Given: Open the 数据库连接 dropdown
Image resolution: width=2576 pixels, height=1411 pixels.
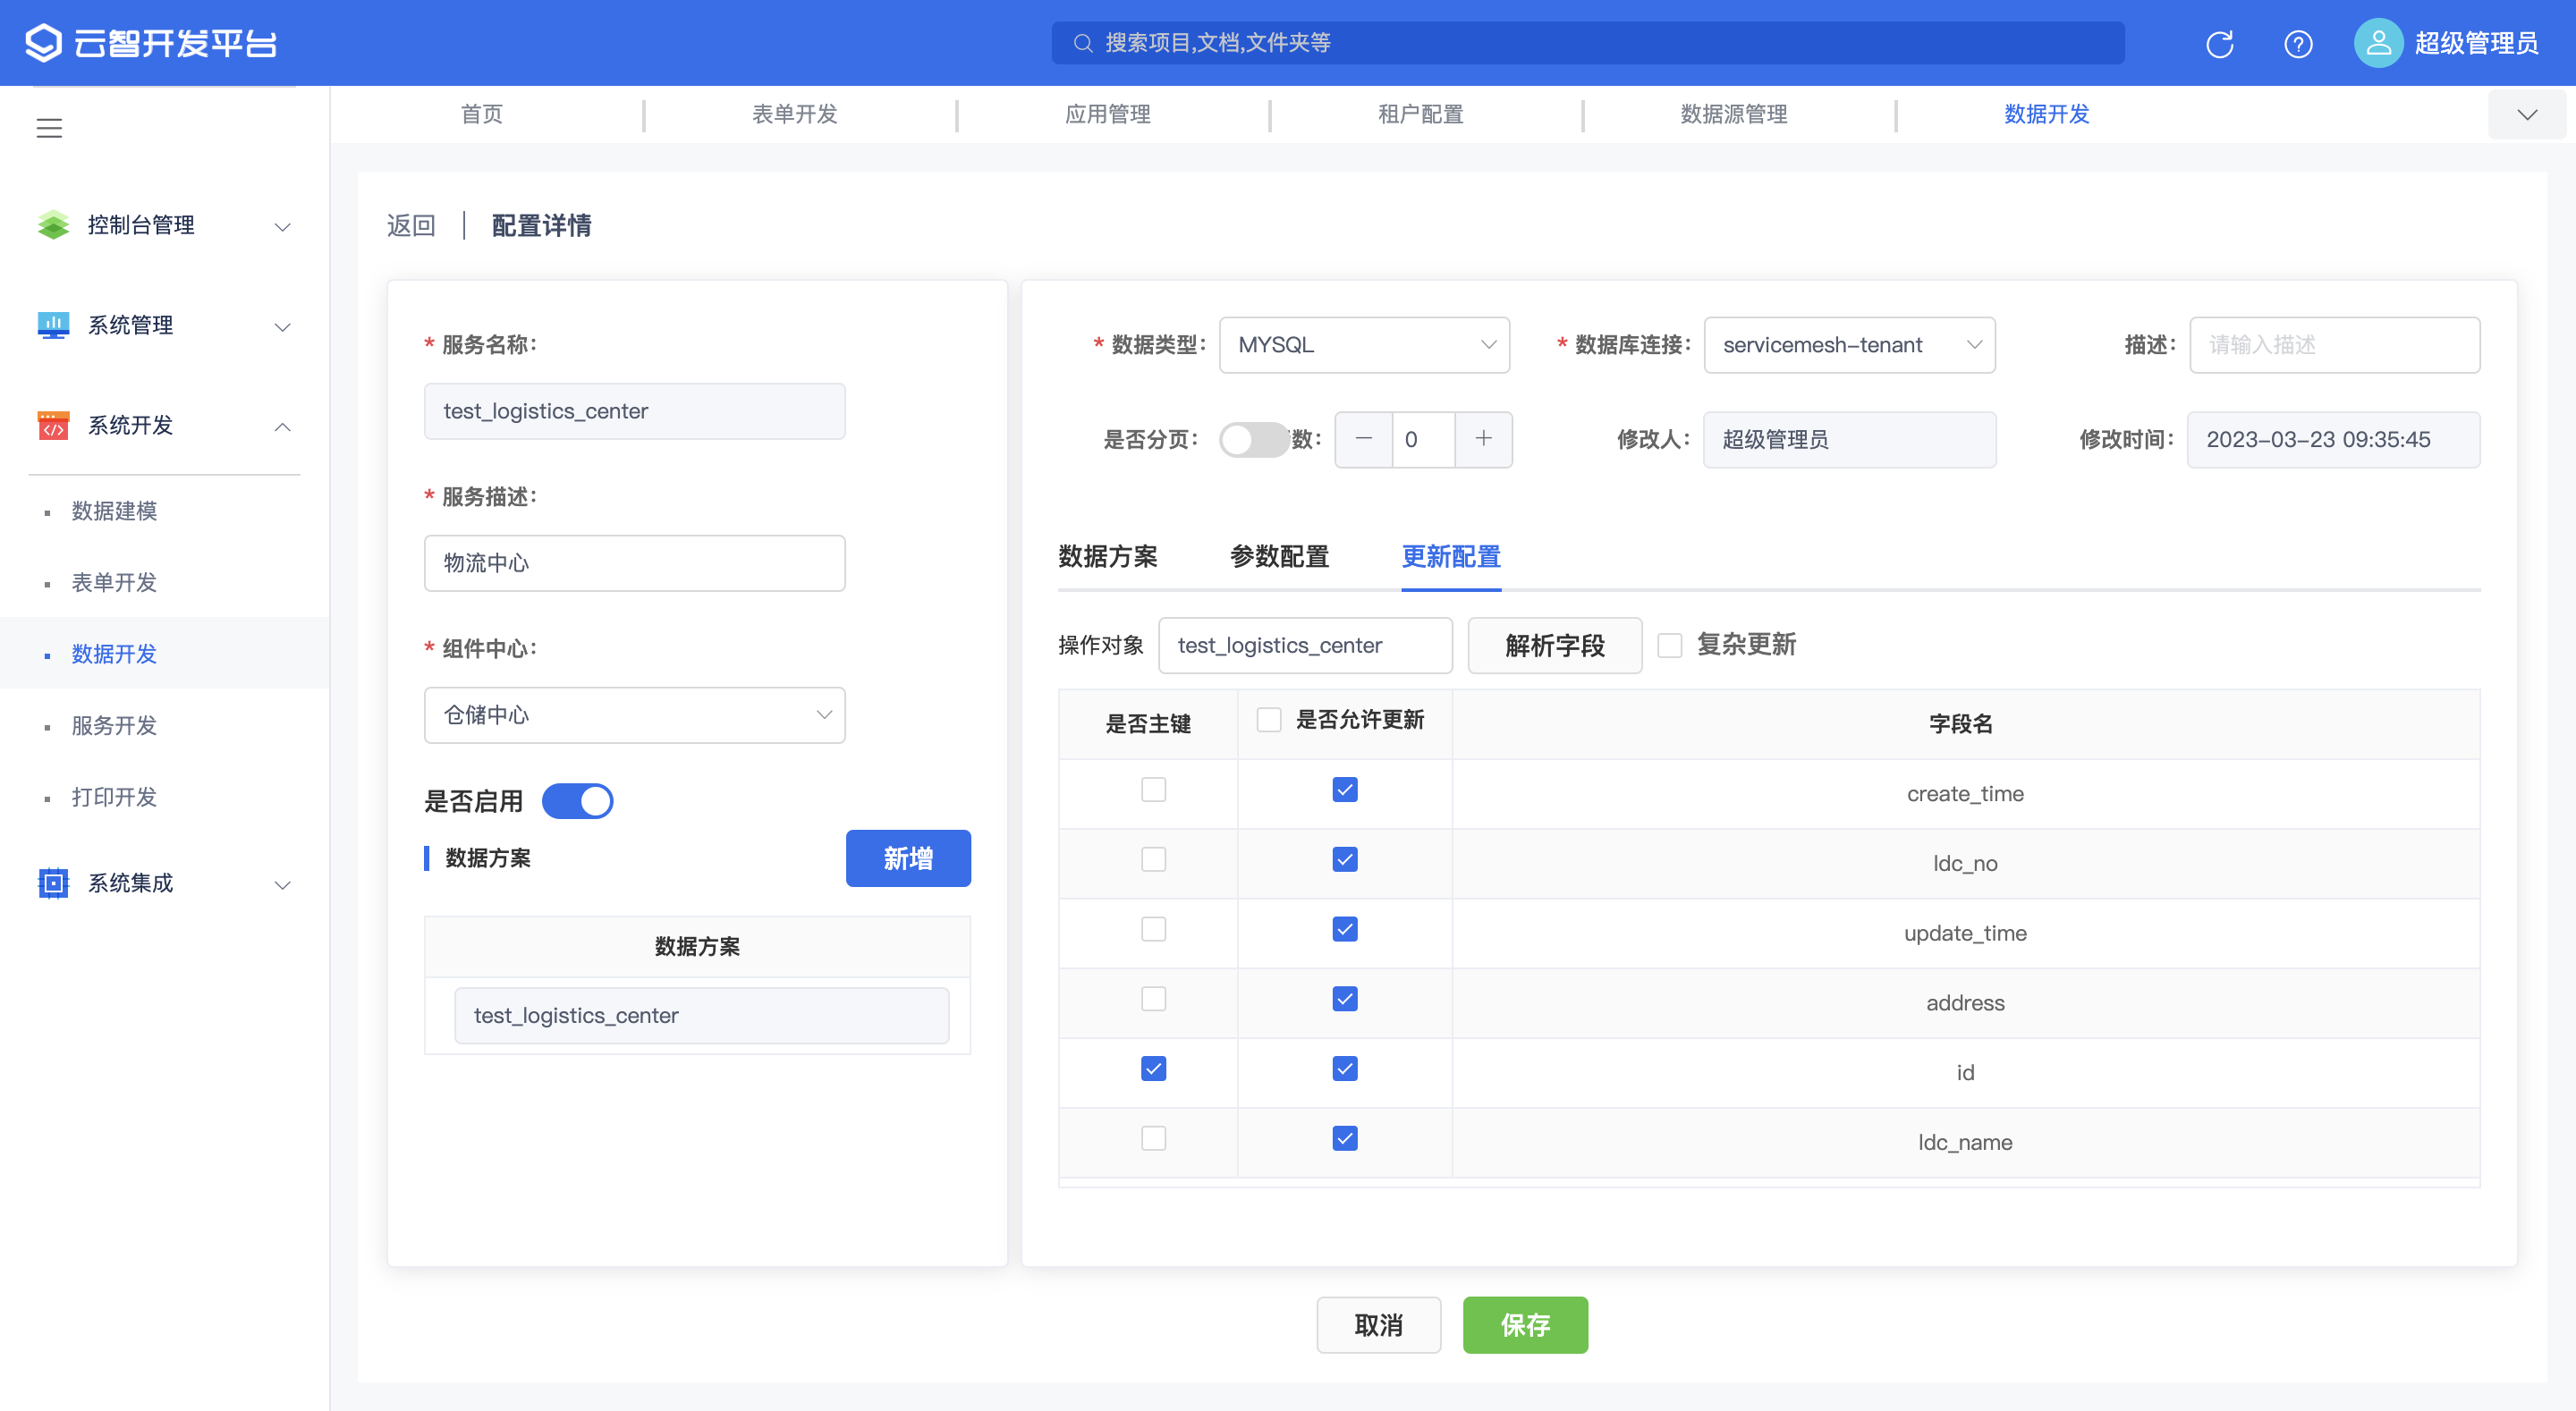Looking at the screenshot, I should (x=1849, y=345).
